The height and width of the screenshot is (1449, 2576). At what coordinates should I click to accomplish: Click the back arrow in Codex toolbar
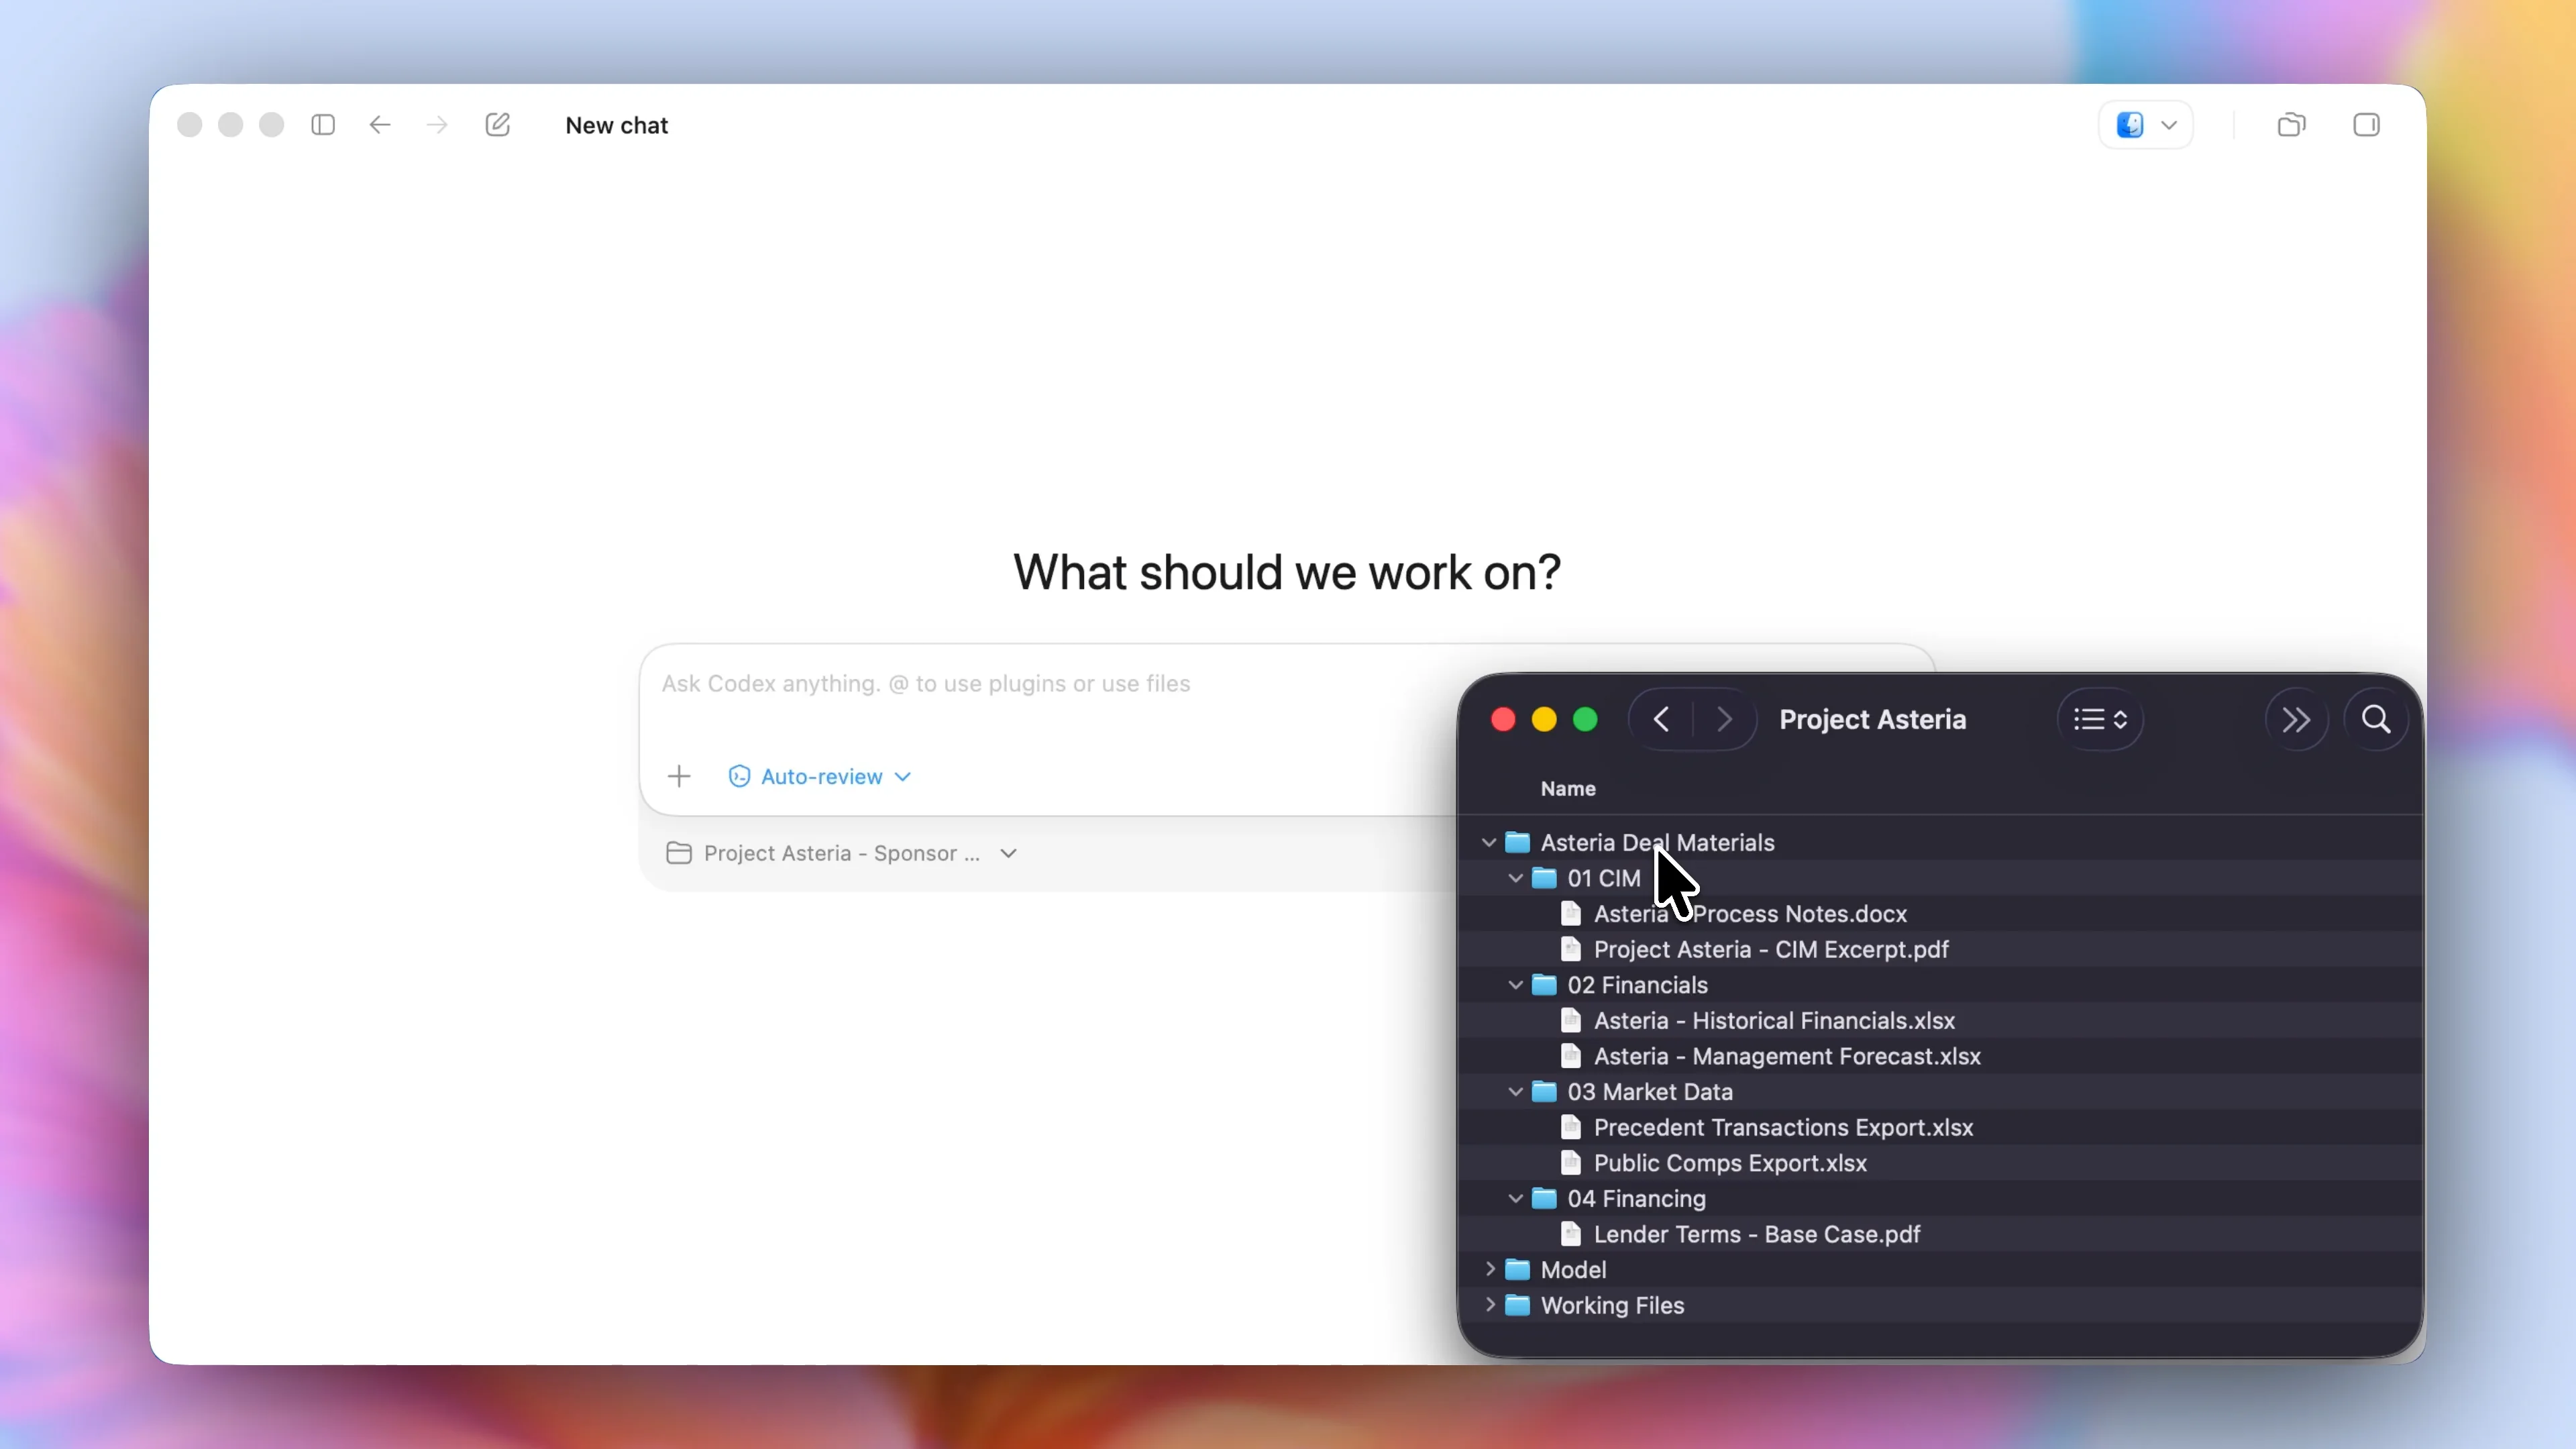pyautogui.click(x=379, y=125)
